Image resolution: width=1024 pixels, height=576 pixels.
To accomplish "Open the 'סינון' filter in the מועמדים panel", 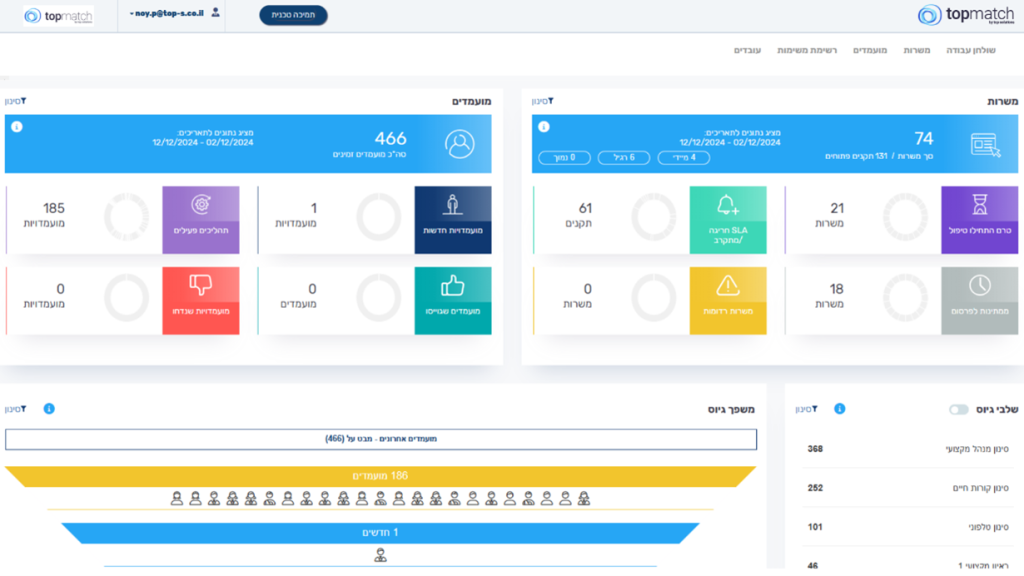I will [x=15, y=101].
